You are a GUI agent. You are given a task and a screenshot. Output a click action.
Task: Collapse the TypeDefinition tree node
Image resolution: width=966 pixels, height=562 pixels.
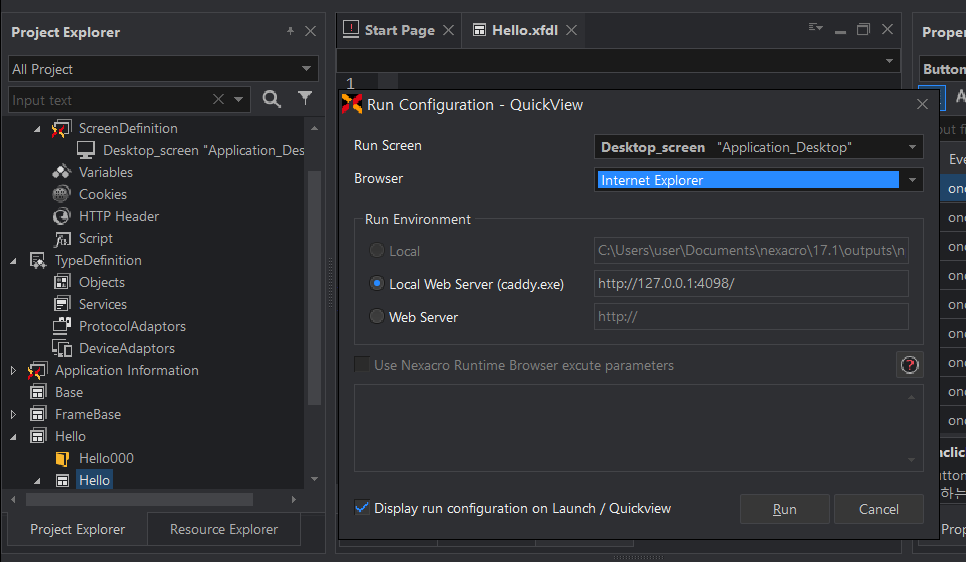(x=13, y=261)
